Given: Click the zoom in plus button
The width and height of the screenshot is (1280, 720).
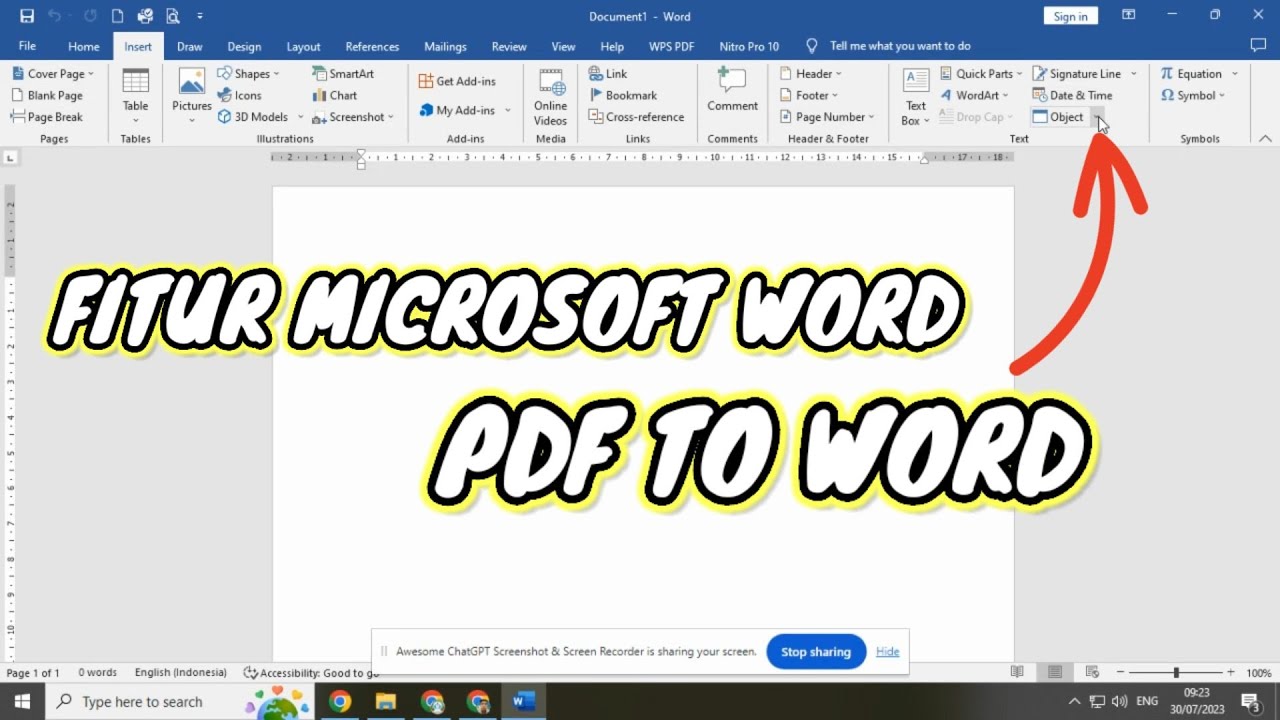Looking at the screenshot, I should (1231, 673).
